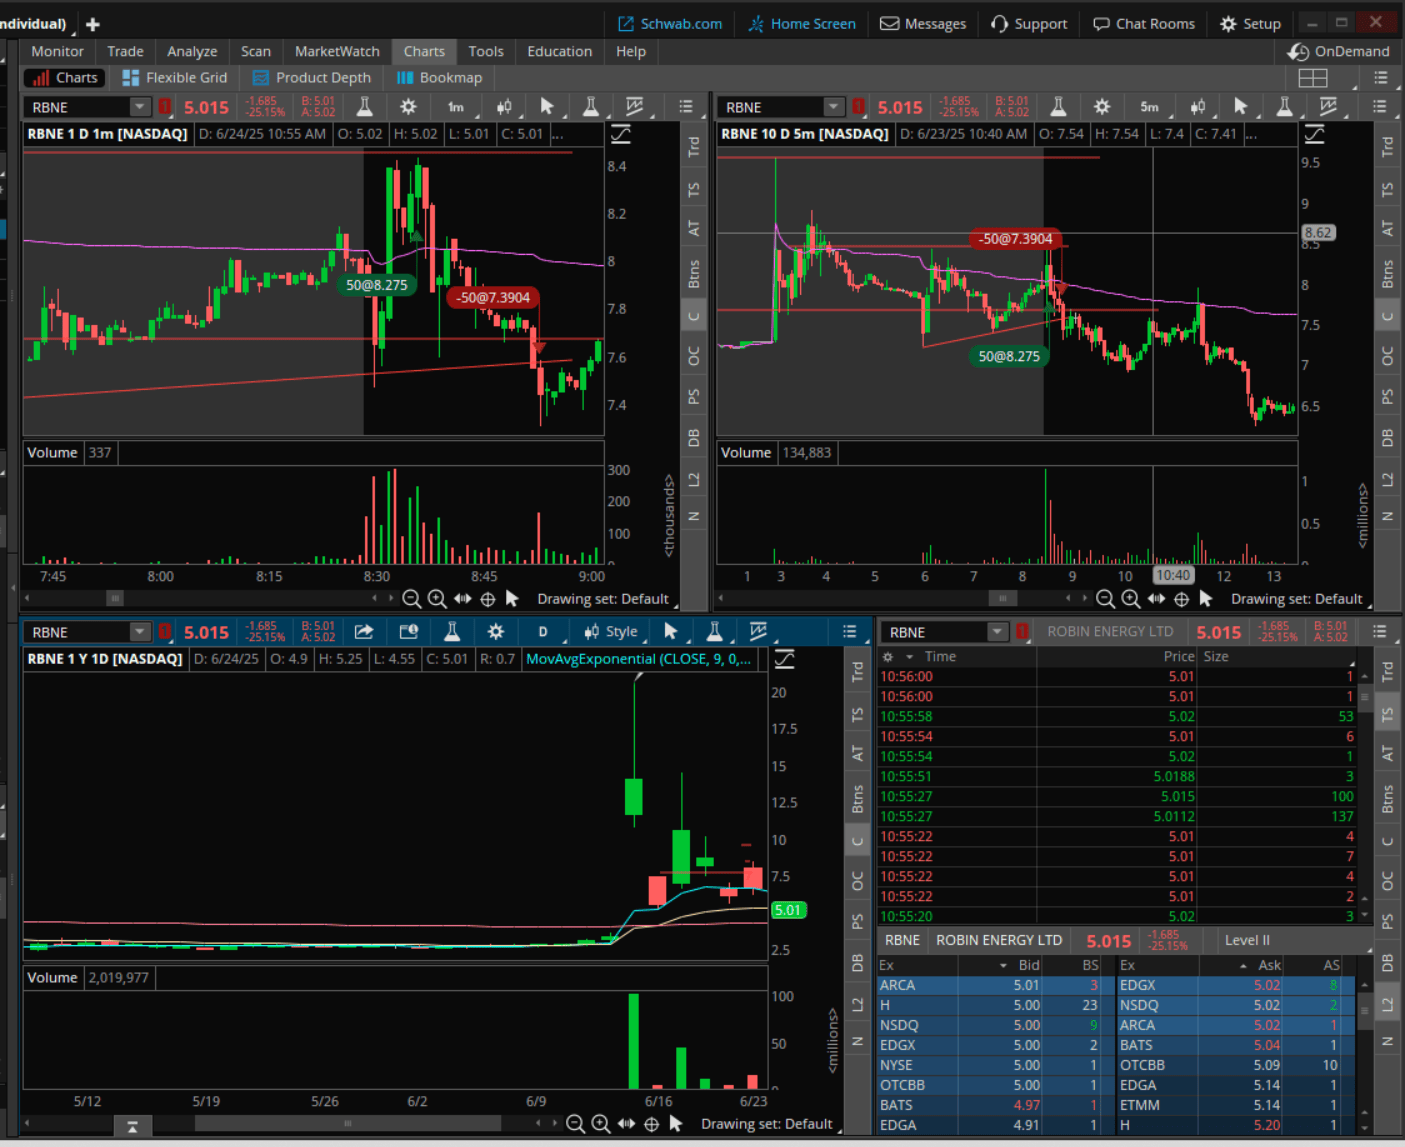Click the Share icon in the daily chart toolbar
The image size is (1405, 1147).
tap(364, 632)
